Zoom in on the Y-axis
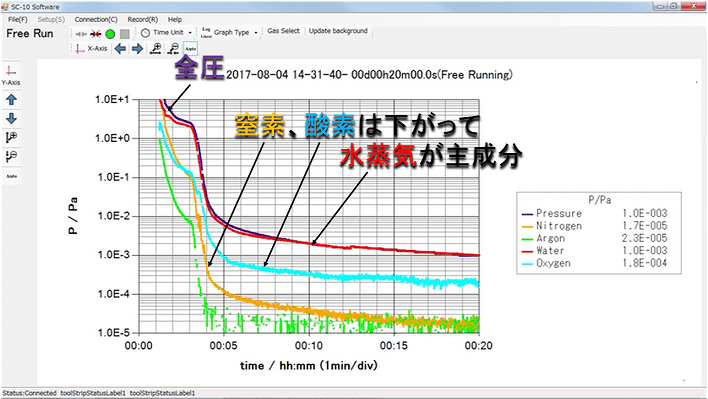Image resolution: width=708 pixels, height=399 pixels. [11, 137]
